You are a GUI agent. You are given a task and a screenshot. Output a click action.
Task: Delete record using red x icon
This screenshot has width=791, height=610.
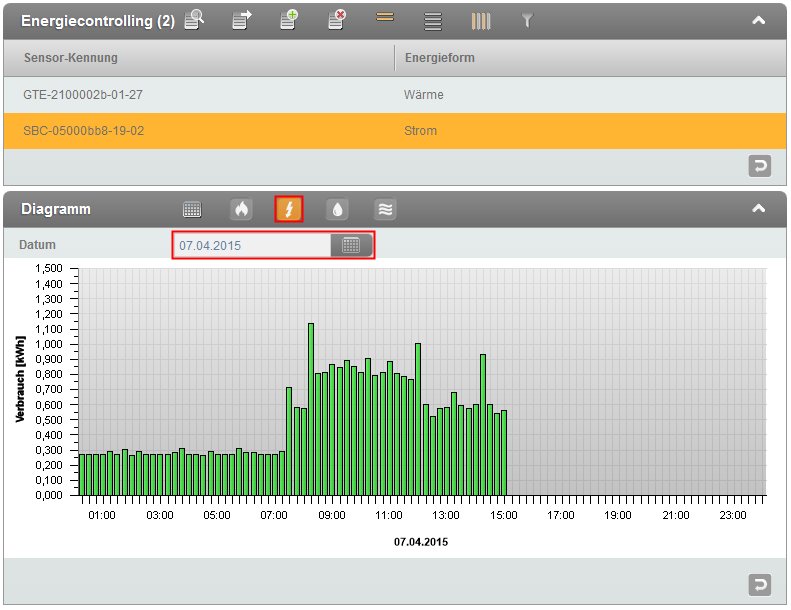pyautogui.click(x=337, y=20)
